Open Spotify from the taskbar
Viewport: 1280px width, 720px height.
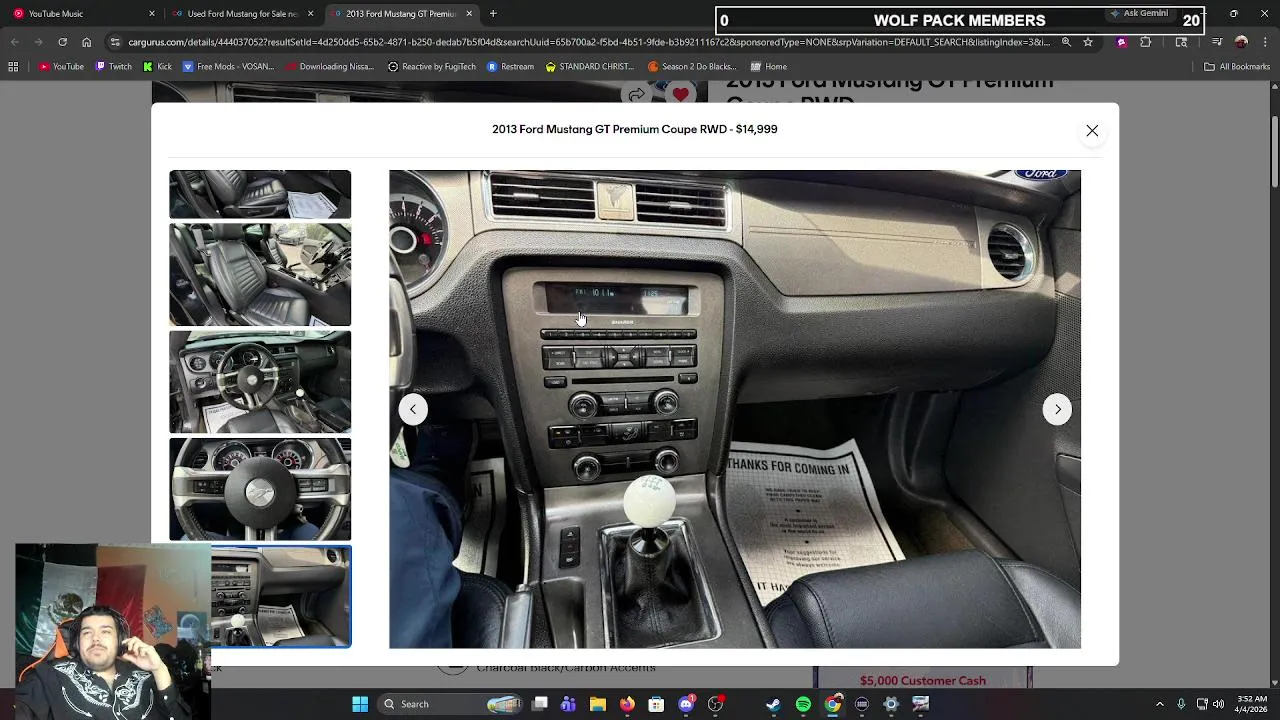(x=803, y=704)
